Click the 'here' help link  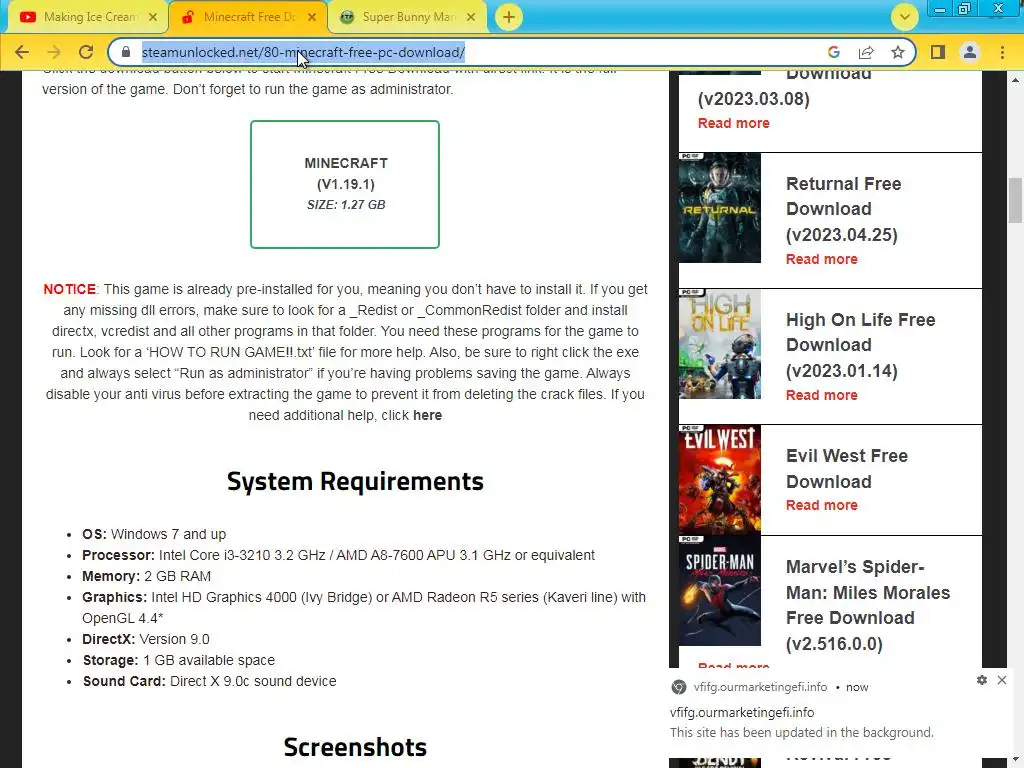click(x=427, y=415)
